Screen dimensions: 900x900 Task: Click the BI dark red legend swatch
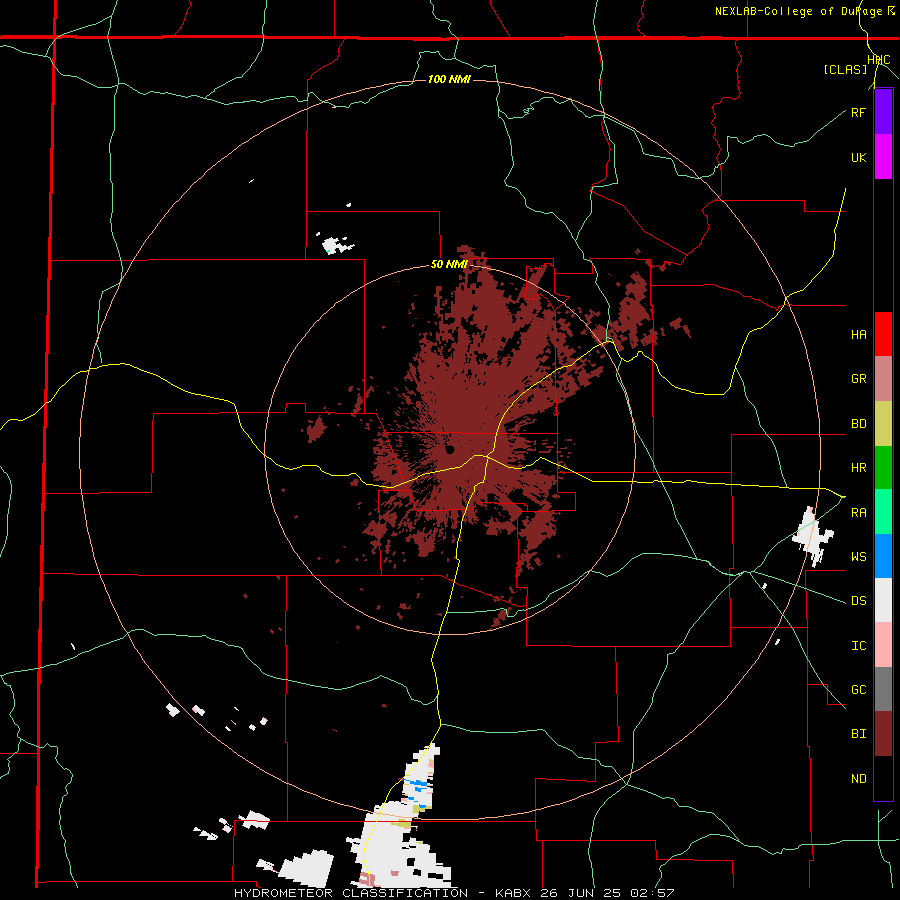pyautogui.click(x=883, y=734)
